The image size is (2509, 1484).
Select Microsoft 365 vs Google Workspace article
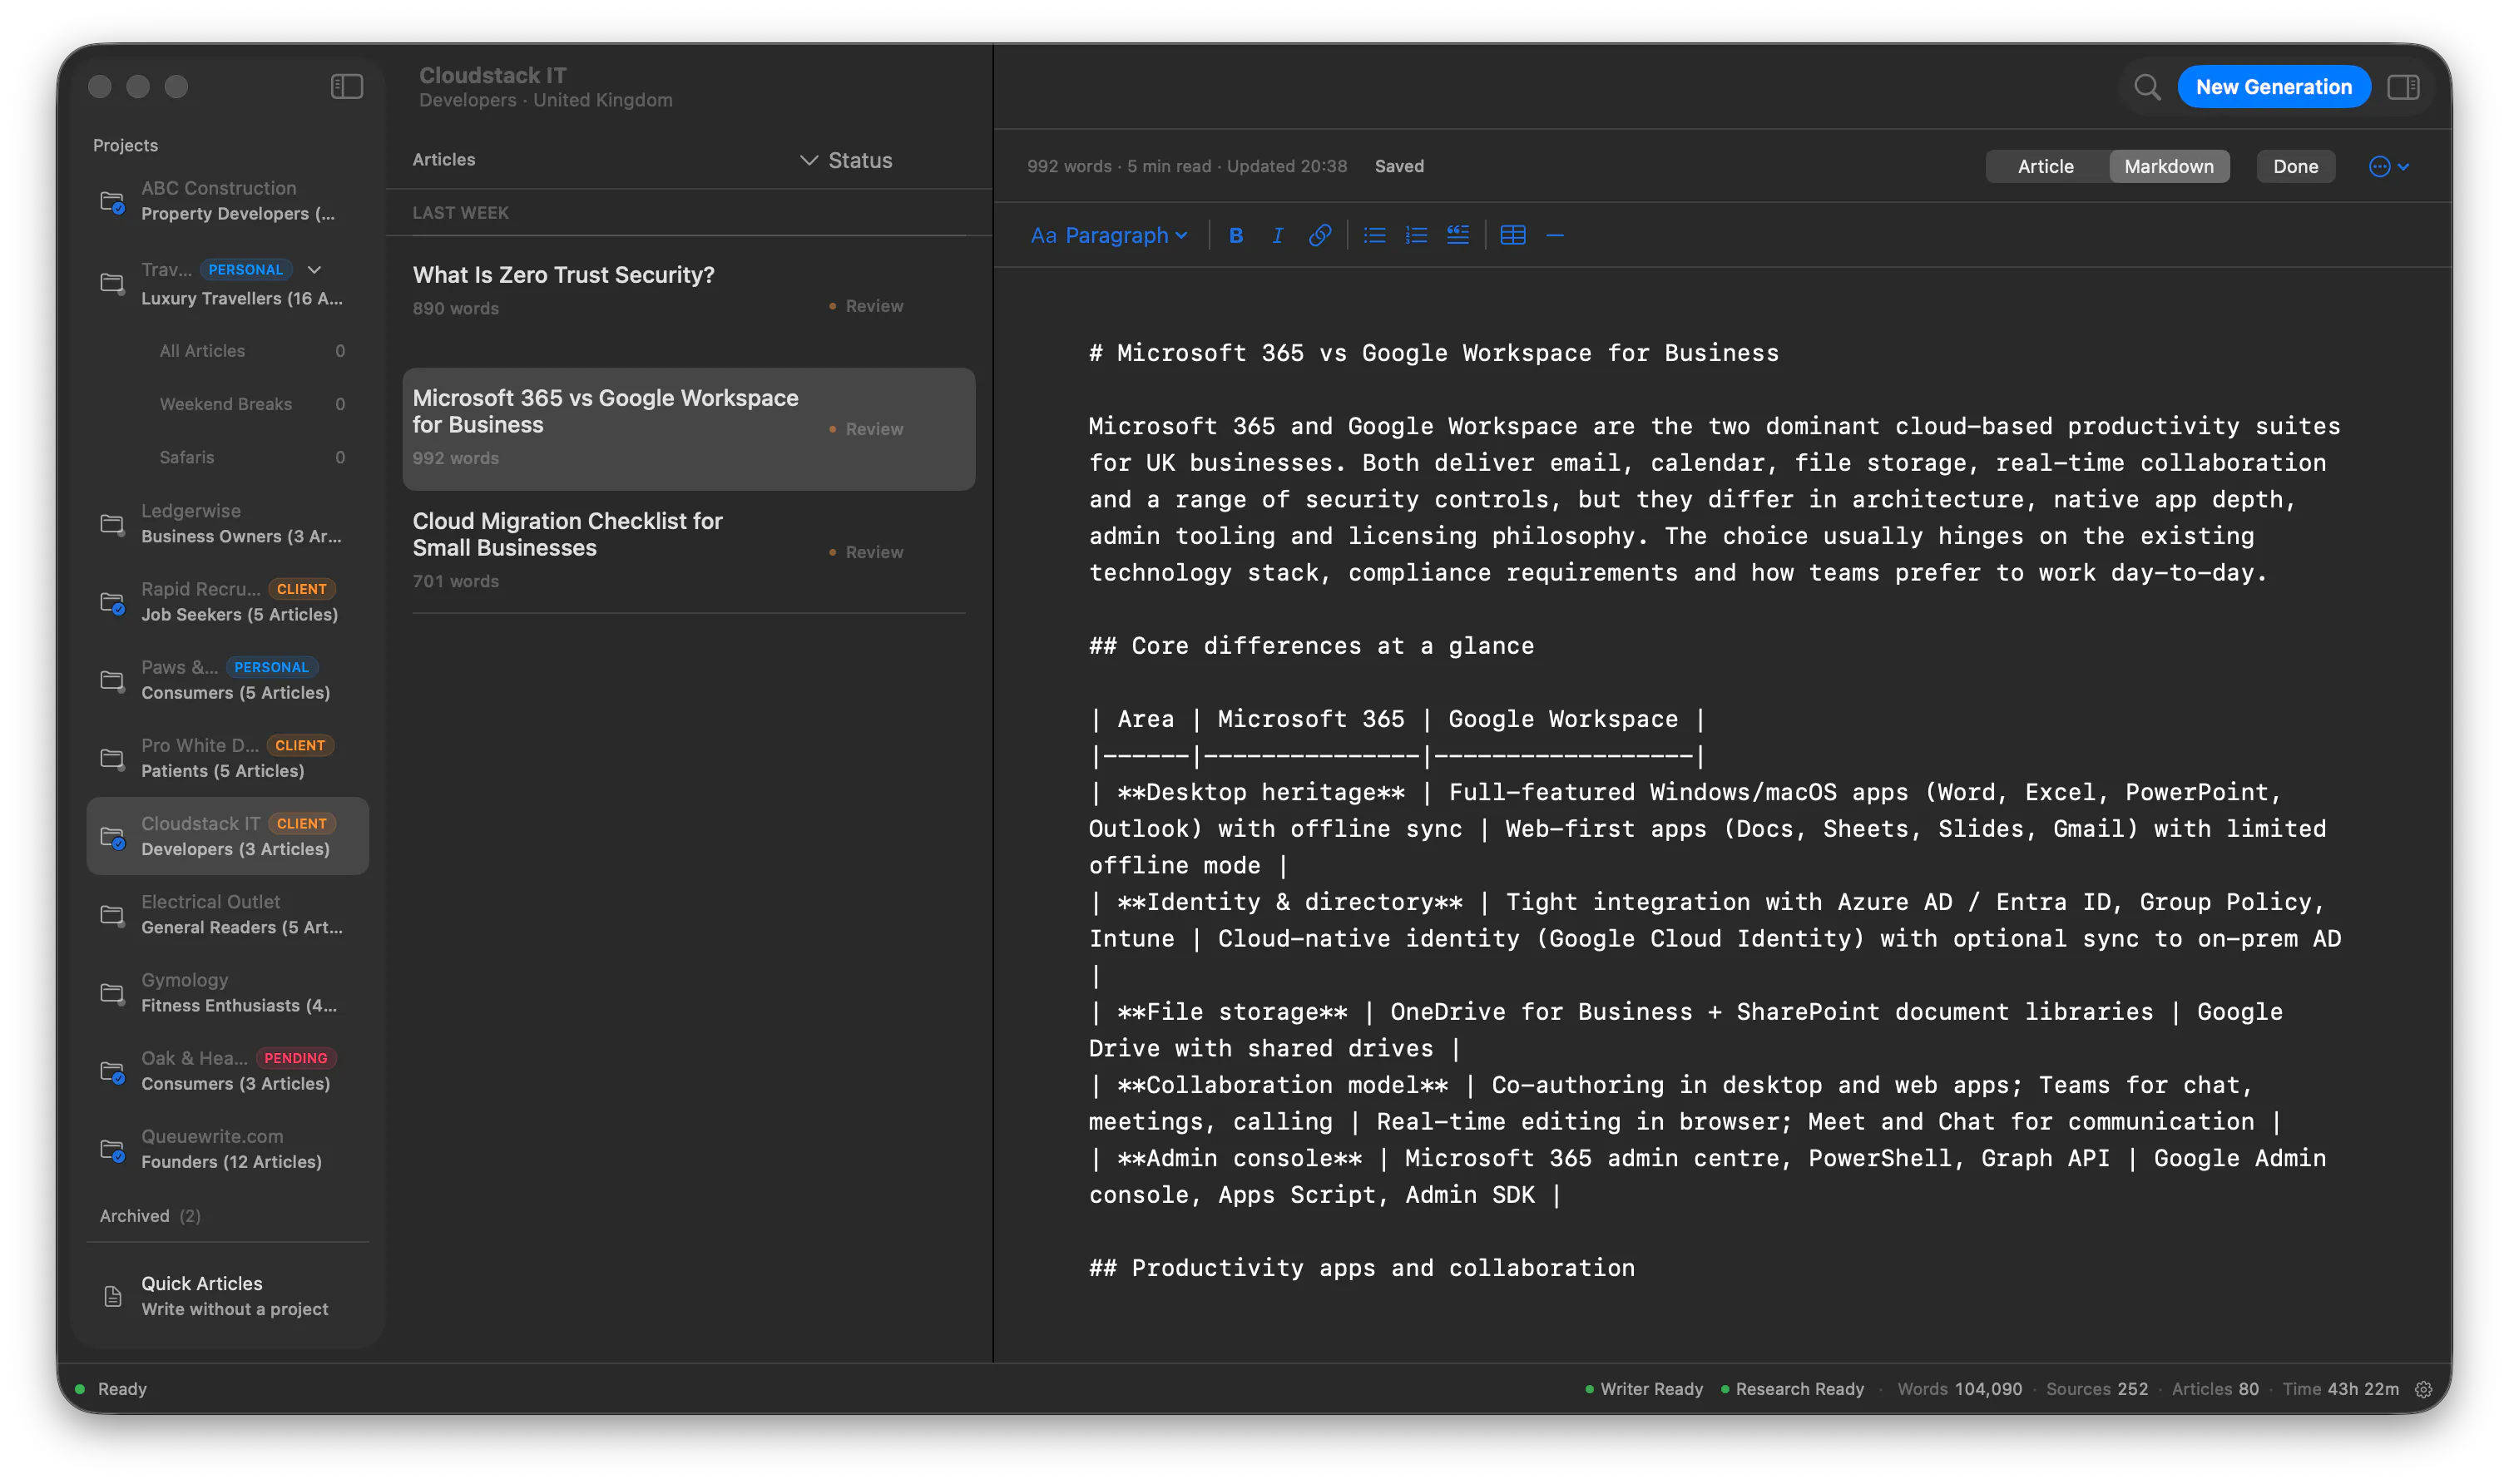(688, 428)
